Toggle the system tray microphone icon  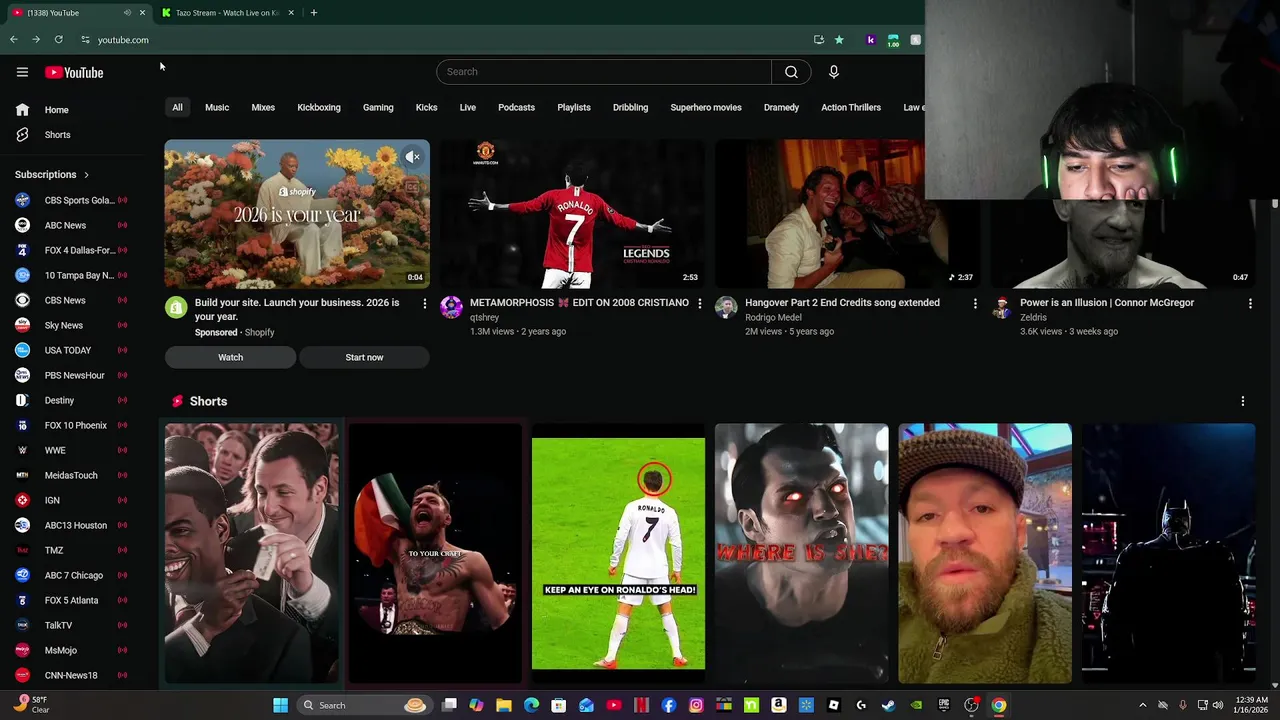[x=1183, y=705]
